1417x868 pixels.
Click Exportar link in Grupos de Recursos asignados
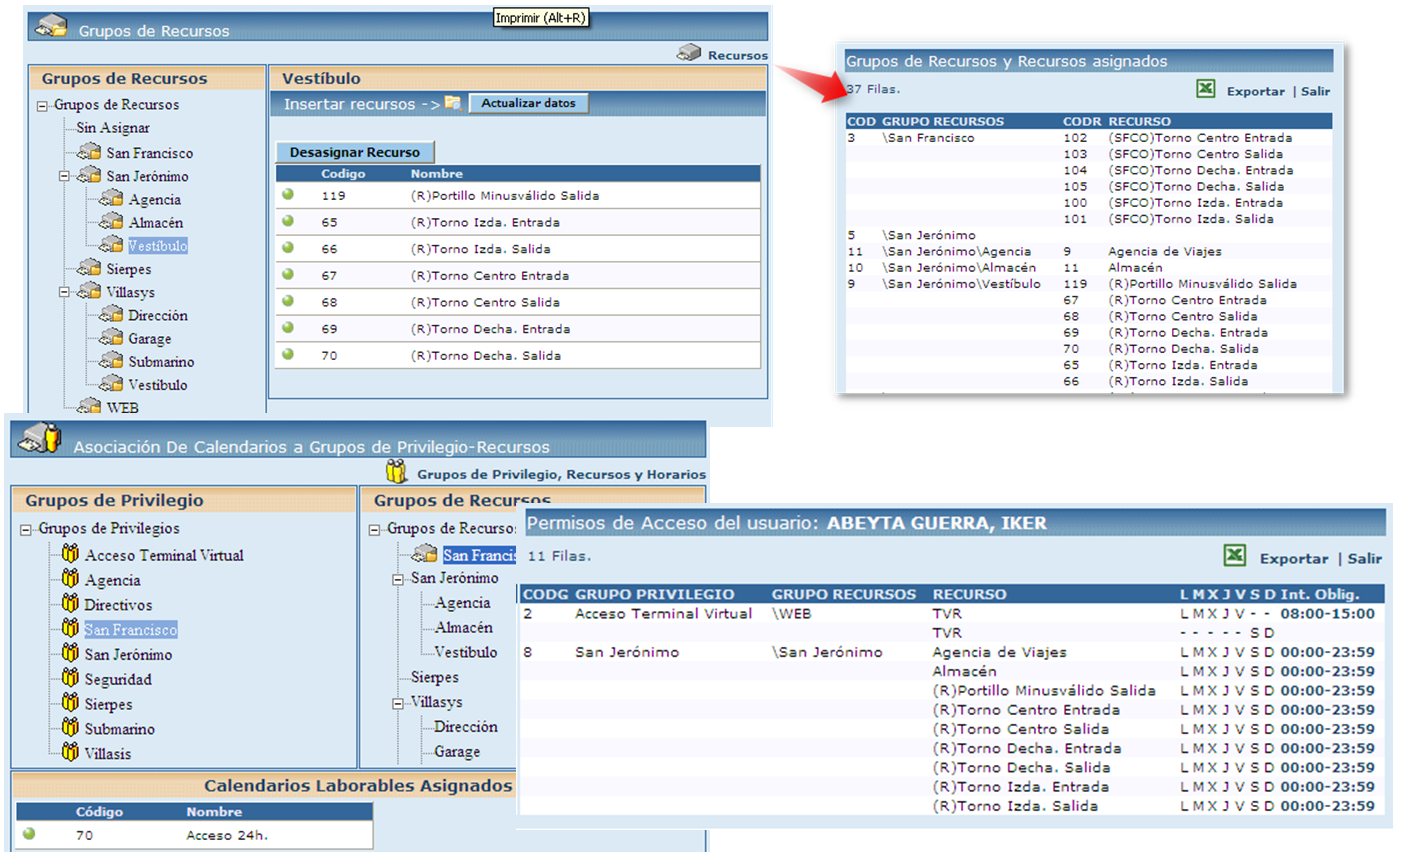[x=1255, y=91]
